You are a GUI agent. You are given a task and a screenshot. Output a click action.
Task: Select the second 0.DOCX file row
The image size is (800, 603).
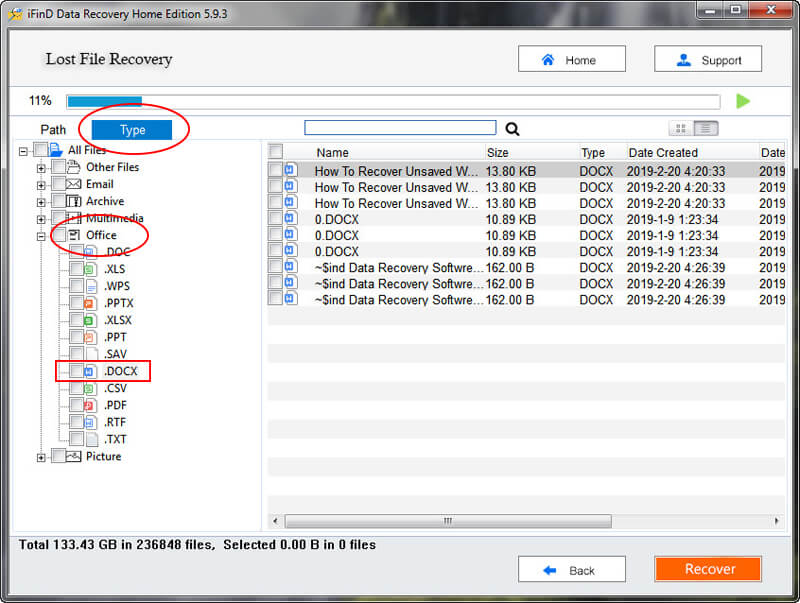(x=526, y=235)
